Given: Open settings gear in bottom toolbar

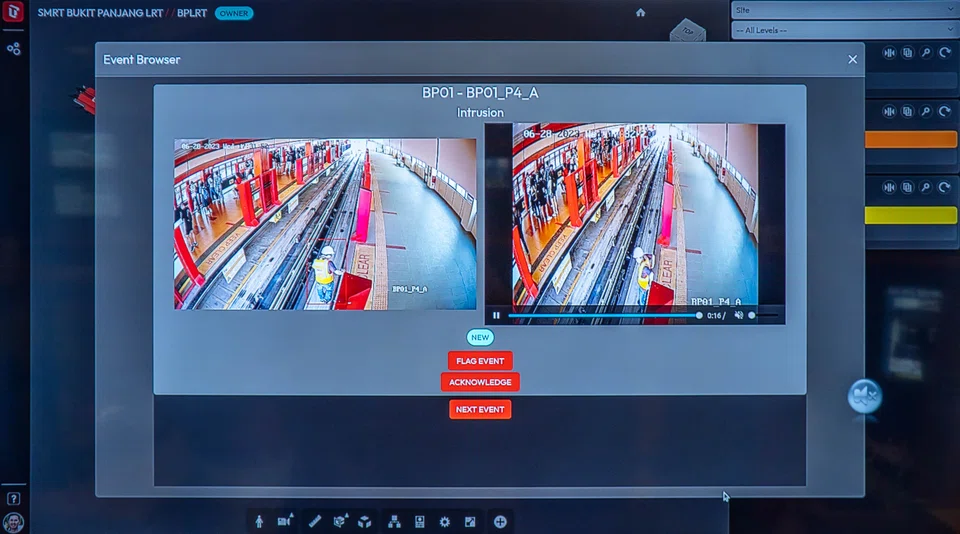Looking at the screenshot, I should click(444, 522).
